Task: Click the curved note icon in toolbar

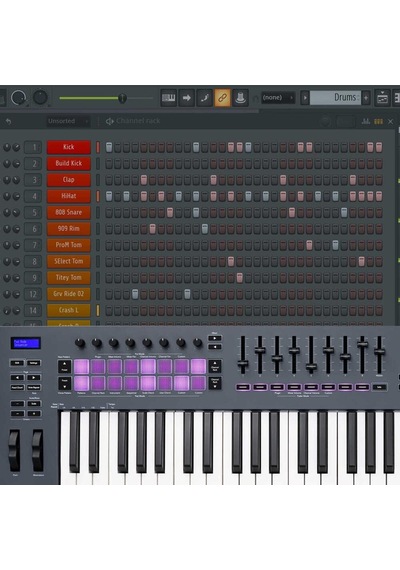Action: tap(204, 98)
